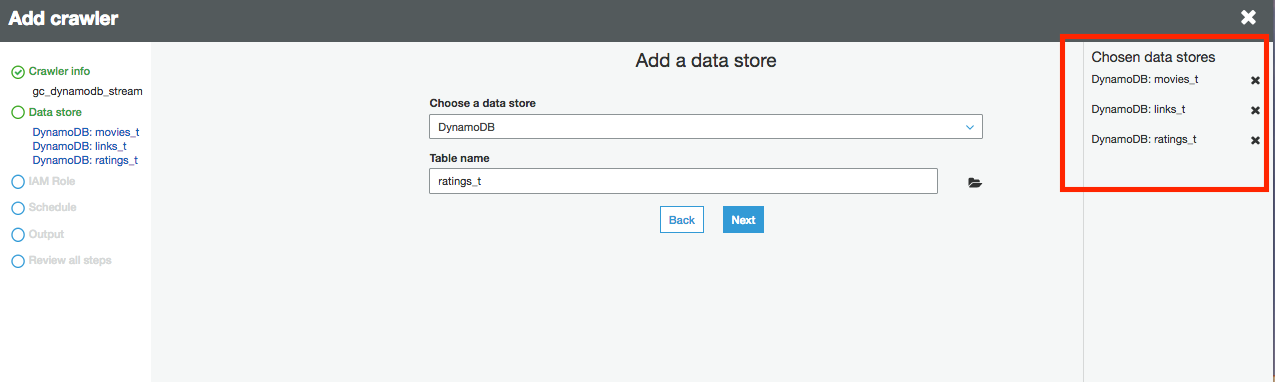The width and height of the screenshot is (1275, 382).
Task: Select the Review all steps item
Action: [x=70, y=260]
